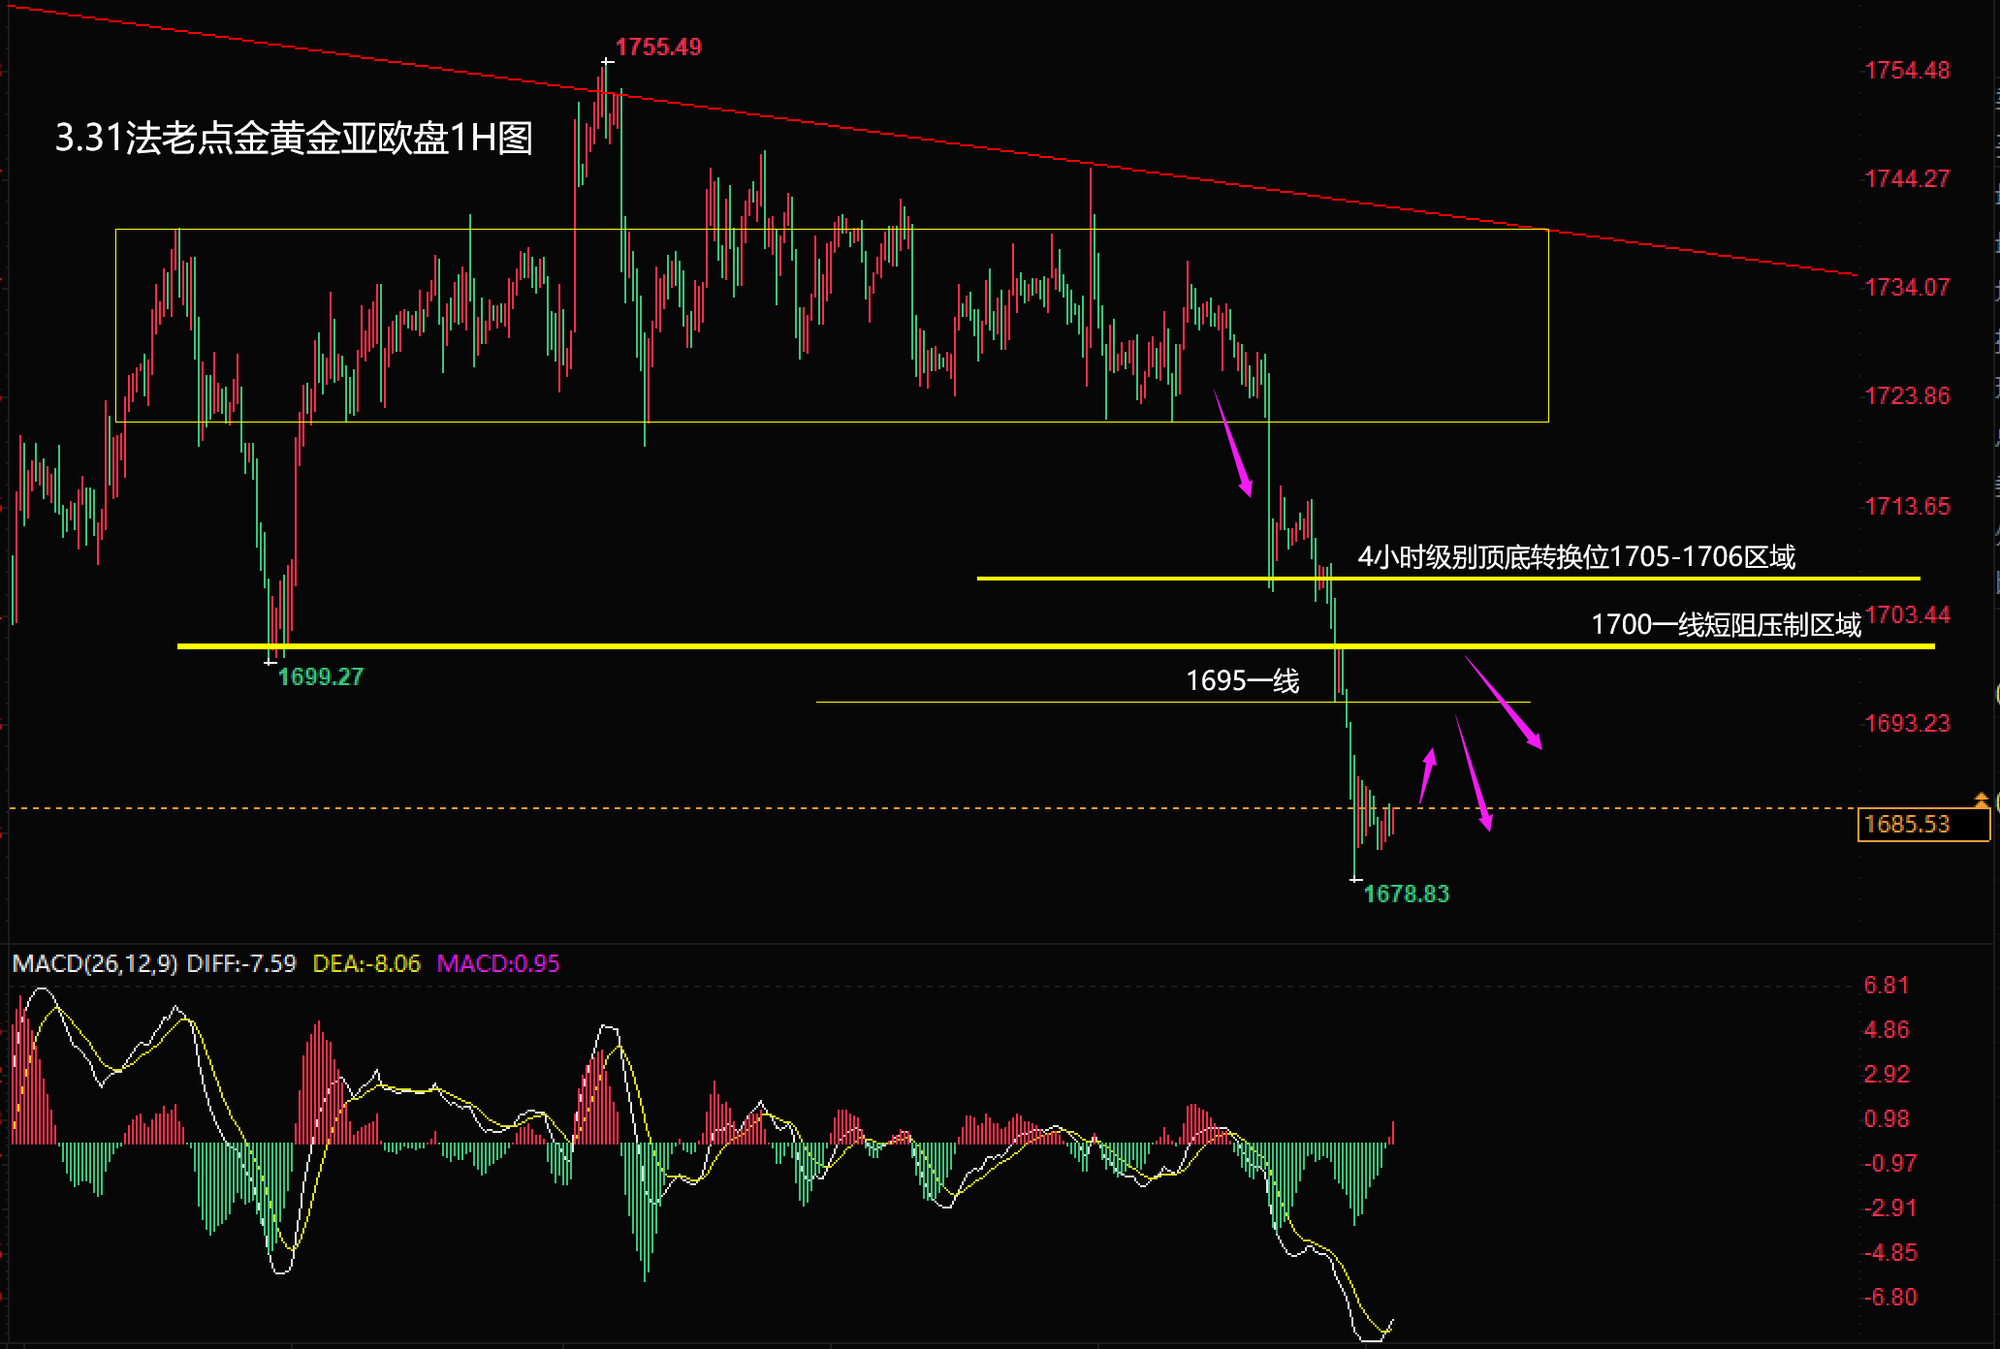Click the MACD(26,12,9) indicator name
Screen dimensions: 2000x1349
(x=94, y=964)
